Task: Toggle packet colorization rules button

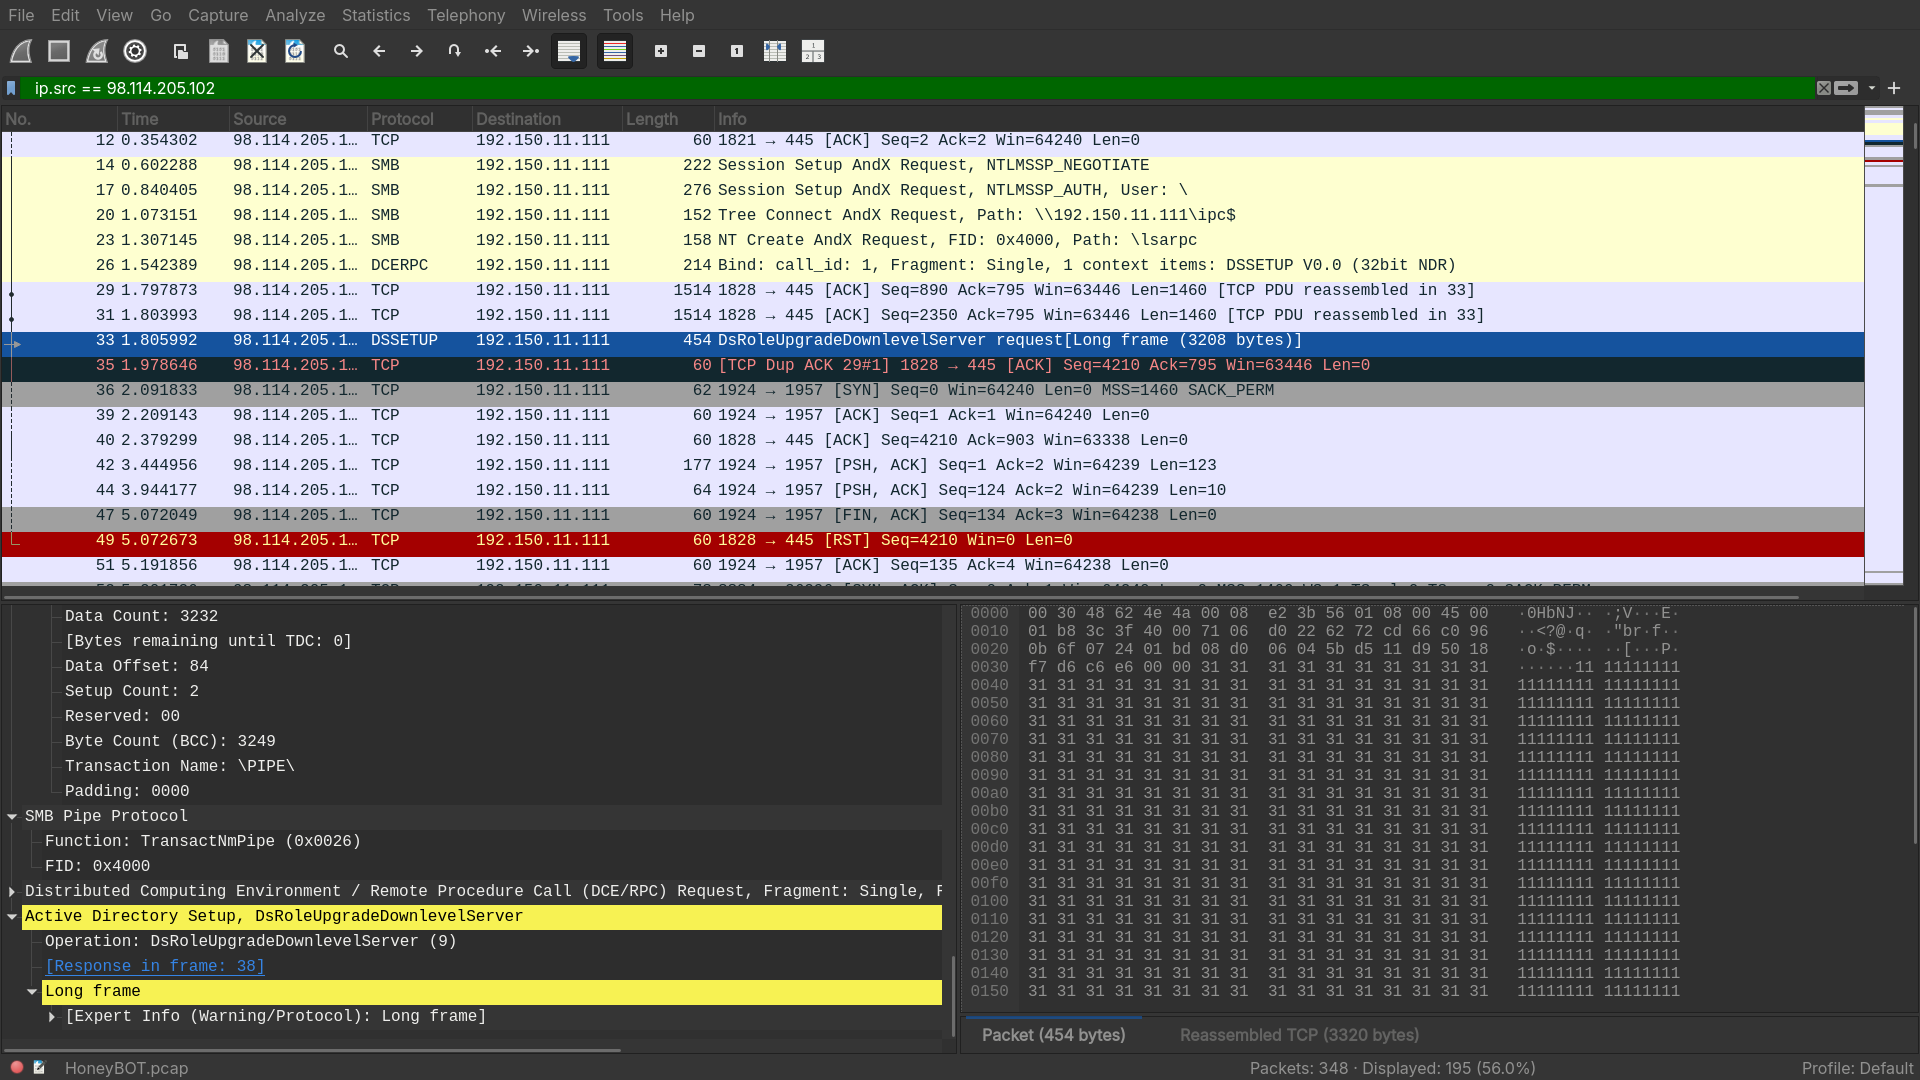Action: [615, 51]
